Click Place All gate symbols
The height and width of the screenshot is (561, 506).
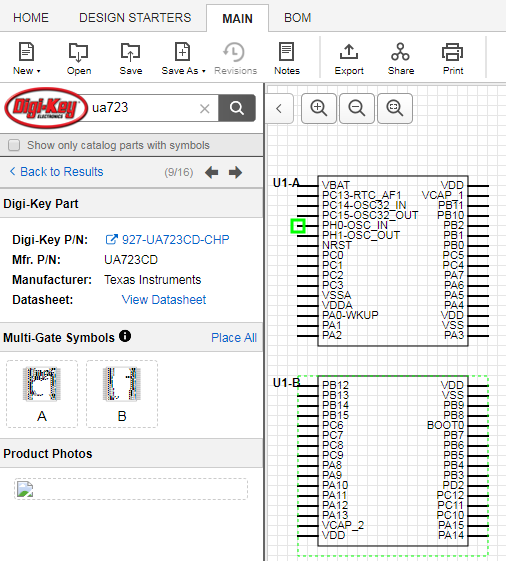click(234, 337)
